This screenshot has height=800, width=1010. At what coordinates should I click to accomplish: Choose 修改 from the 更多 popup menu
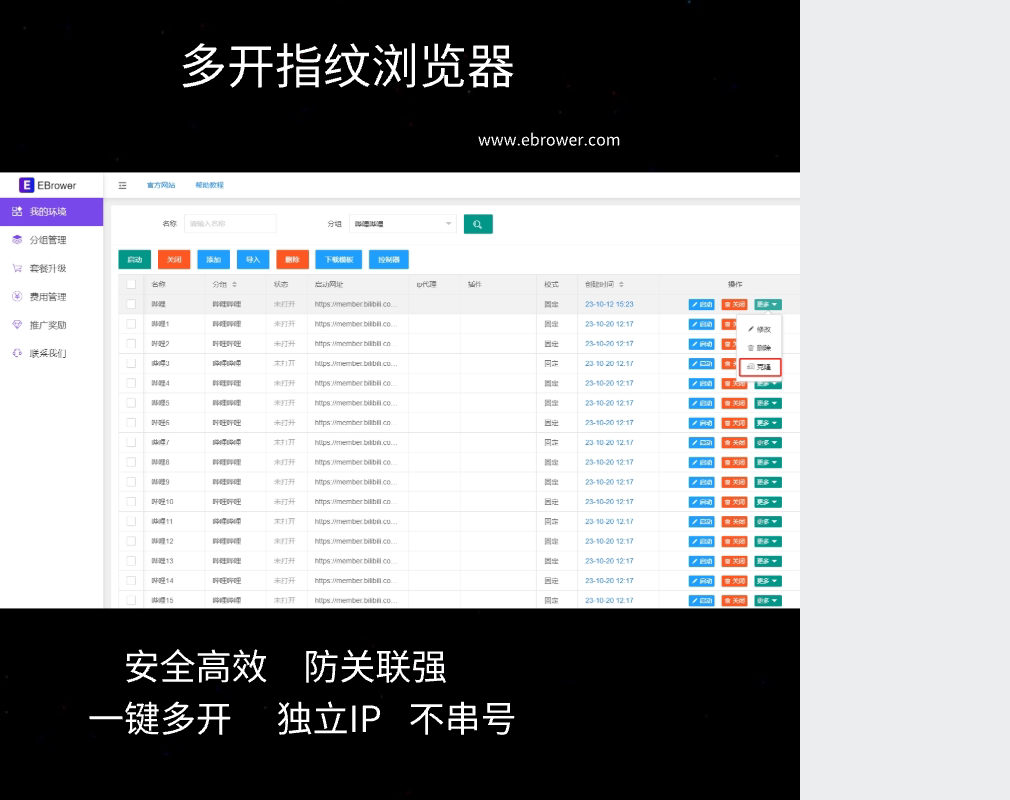pyautogui.click(x=760, y=329)
